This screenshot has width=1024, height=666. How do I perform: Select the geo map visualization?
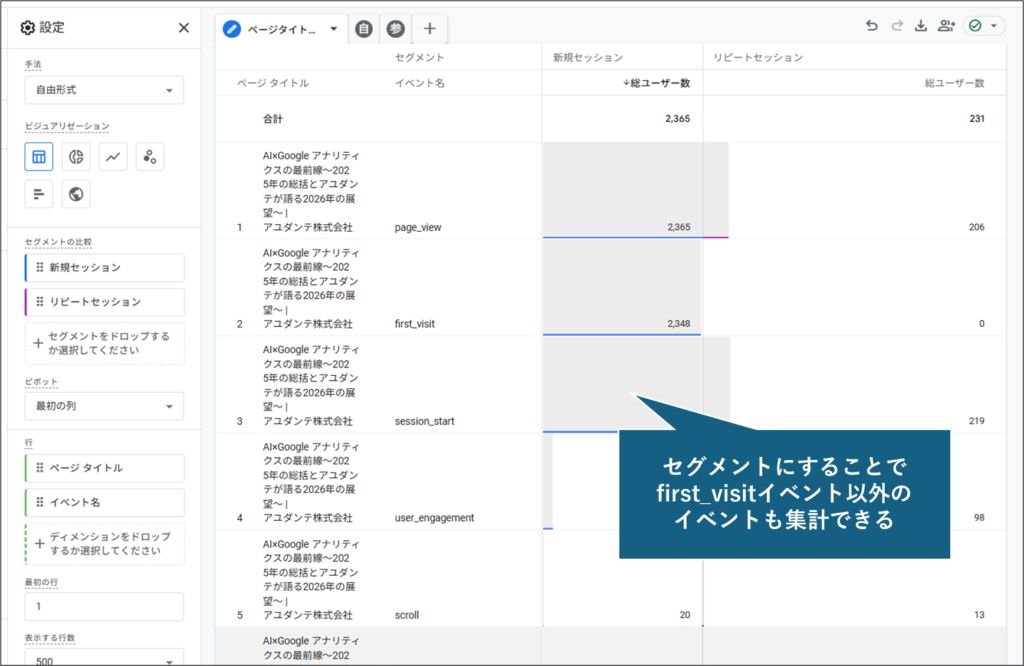(76, 194)
